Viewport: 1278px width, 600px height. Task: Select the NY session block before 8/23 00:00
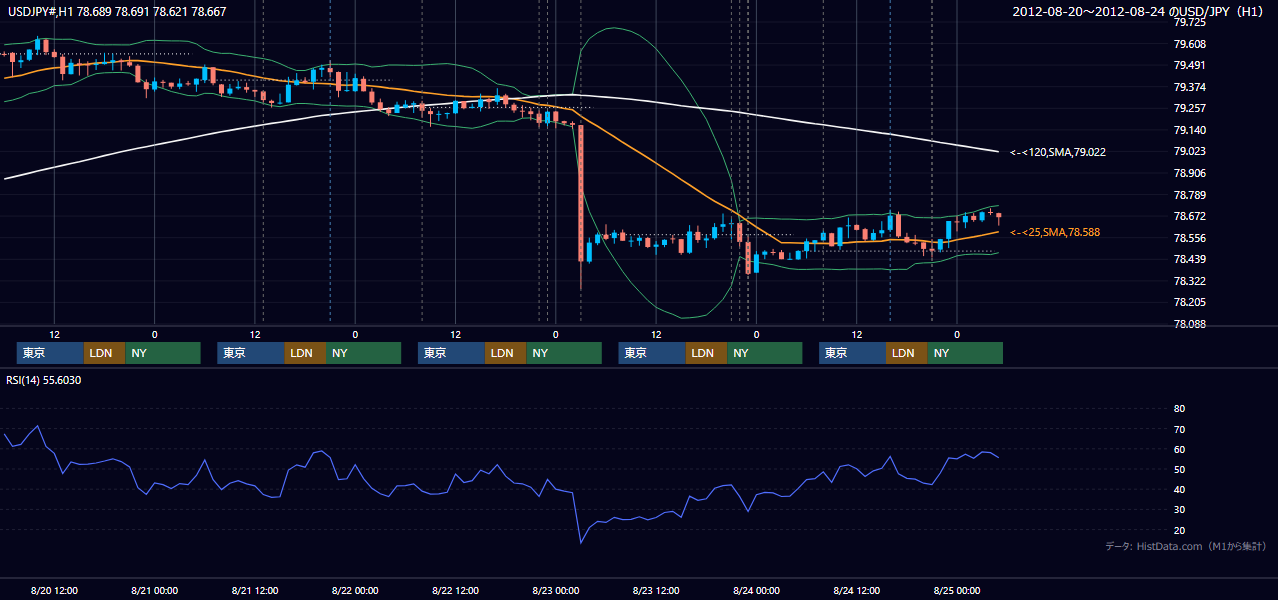[564, 353]
